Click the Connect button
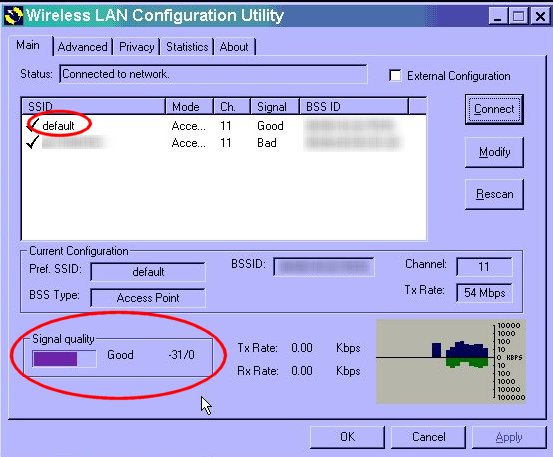 tap(494, 109)
